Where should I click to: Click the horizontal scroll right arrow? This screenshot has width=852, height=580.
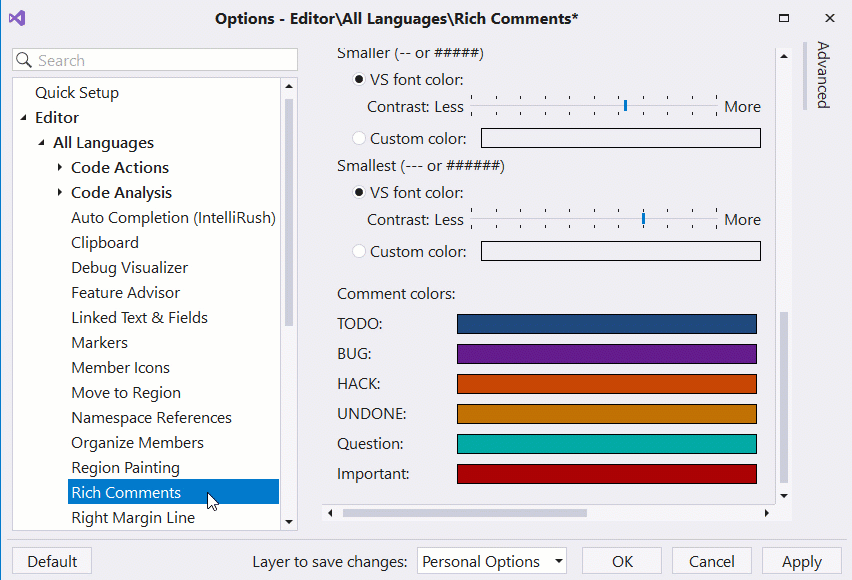pos(767,513)
